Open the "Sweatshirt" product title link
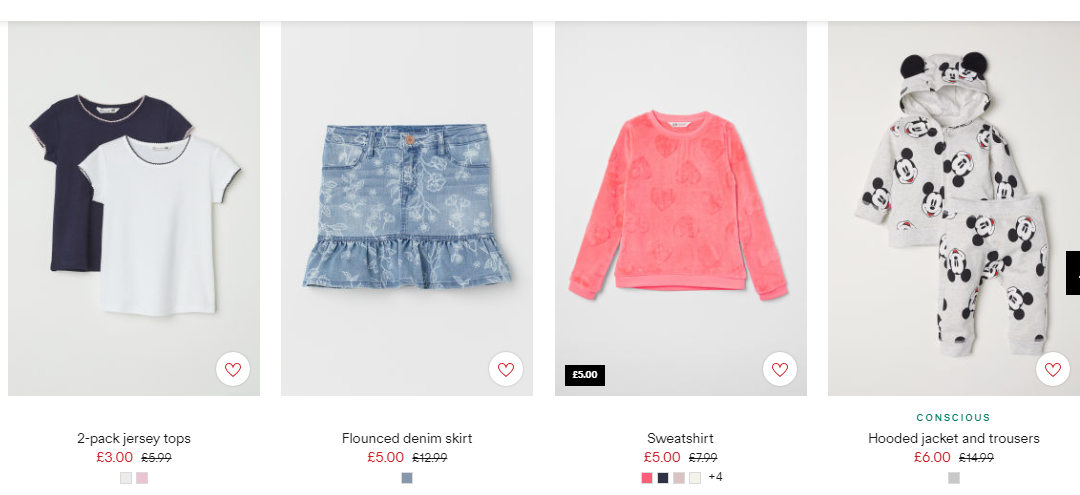The height and width of the screenshot is (495, 1080). [681, 439]
